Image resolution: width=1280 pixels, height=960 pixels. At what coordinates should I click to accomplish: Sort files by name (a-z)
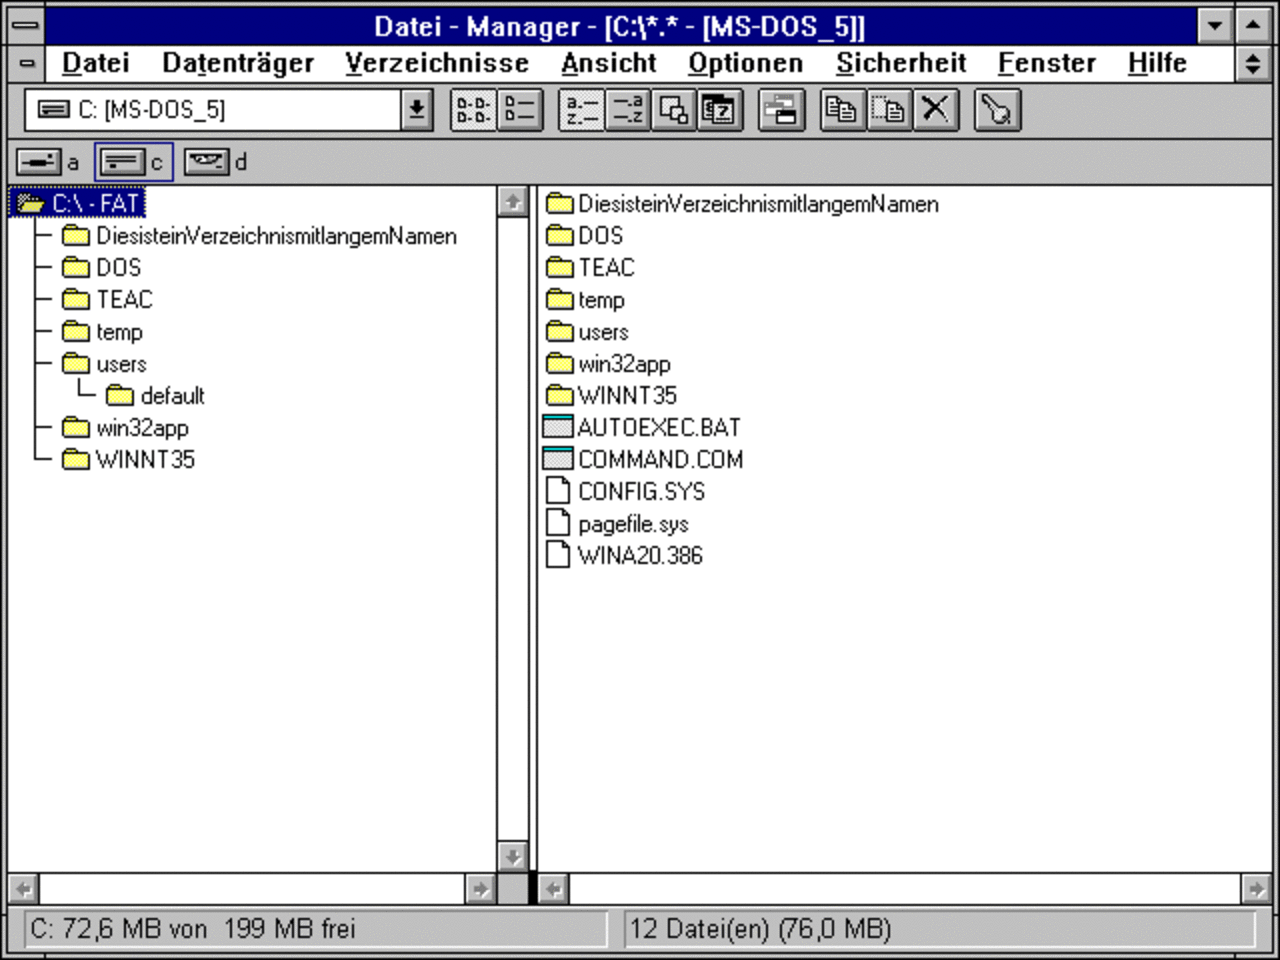(x=582, y=110)
